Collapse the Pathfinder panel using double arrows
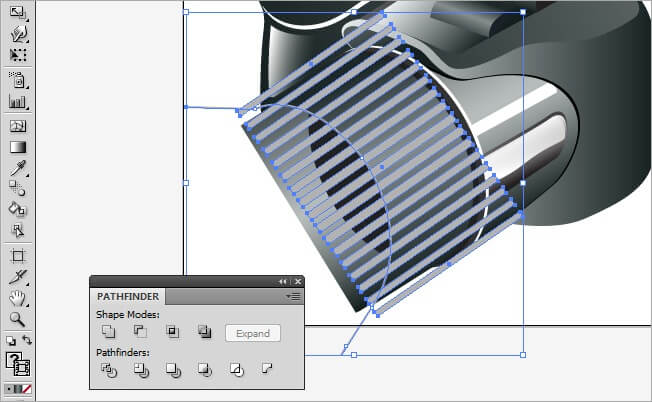652x402 pixels. [x=283, y=282]
